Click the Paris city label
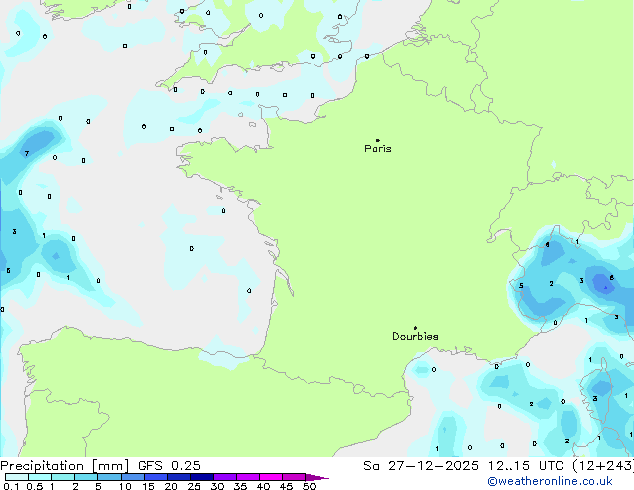Image resolution: width=634 pixels, height=490 pixels. (x=378, y=148)
